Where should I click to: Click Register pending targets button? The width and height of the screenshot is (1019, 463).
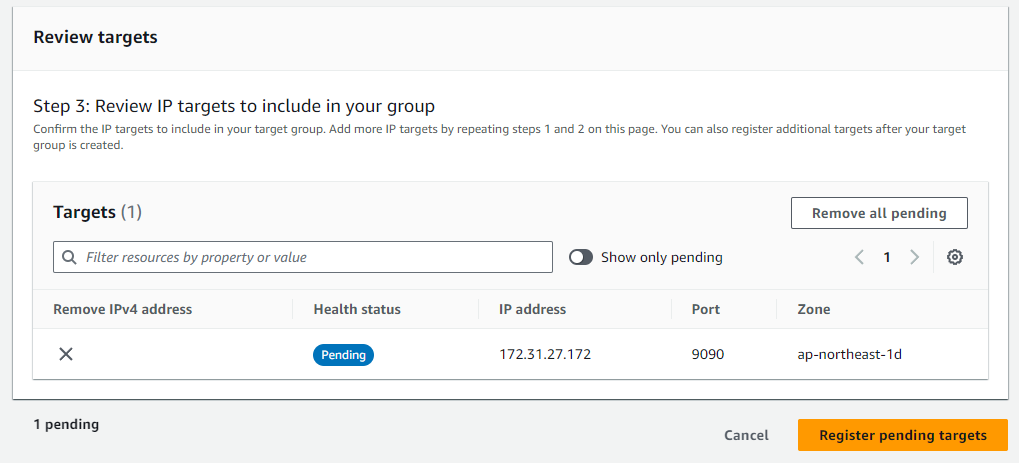pyautogui.click(x=903, y=435)
